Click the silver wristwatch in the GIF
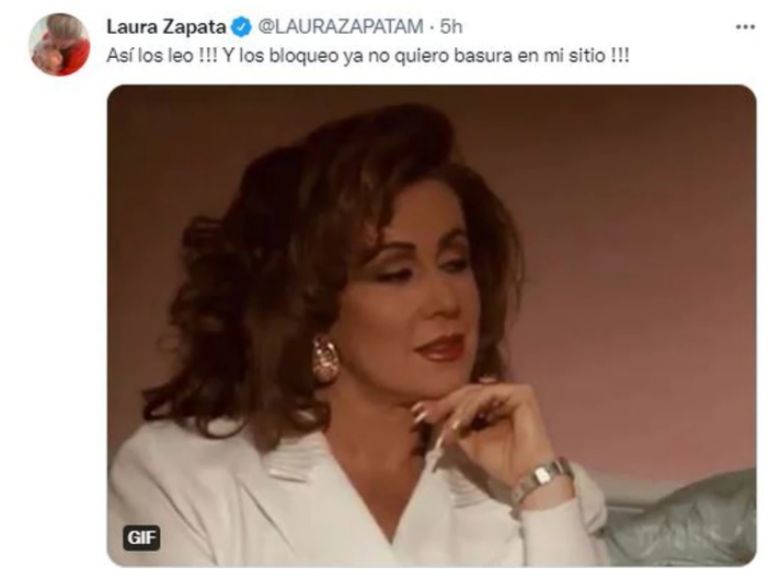 click(541, 481)
